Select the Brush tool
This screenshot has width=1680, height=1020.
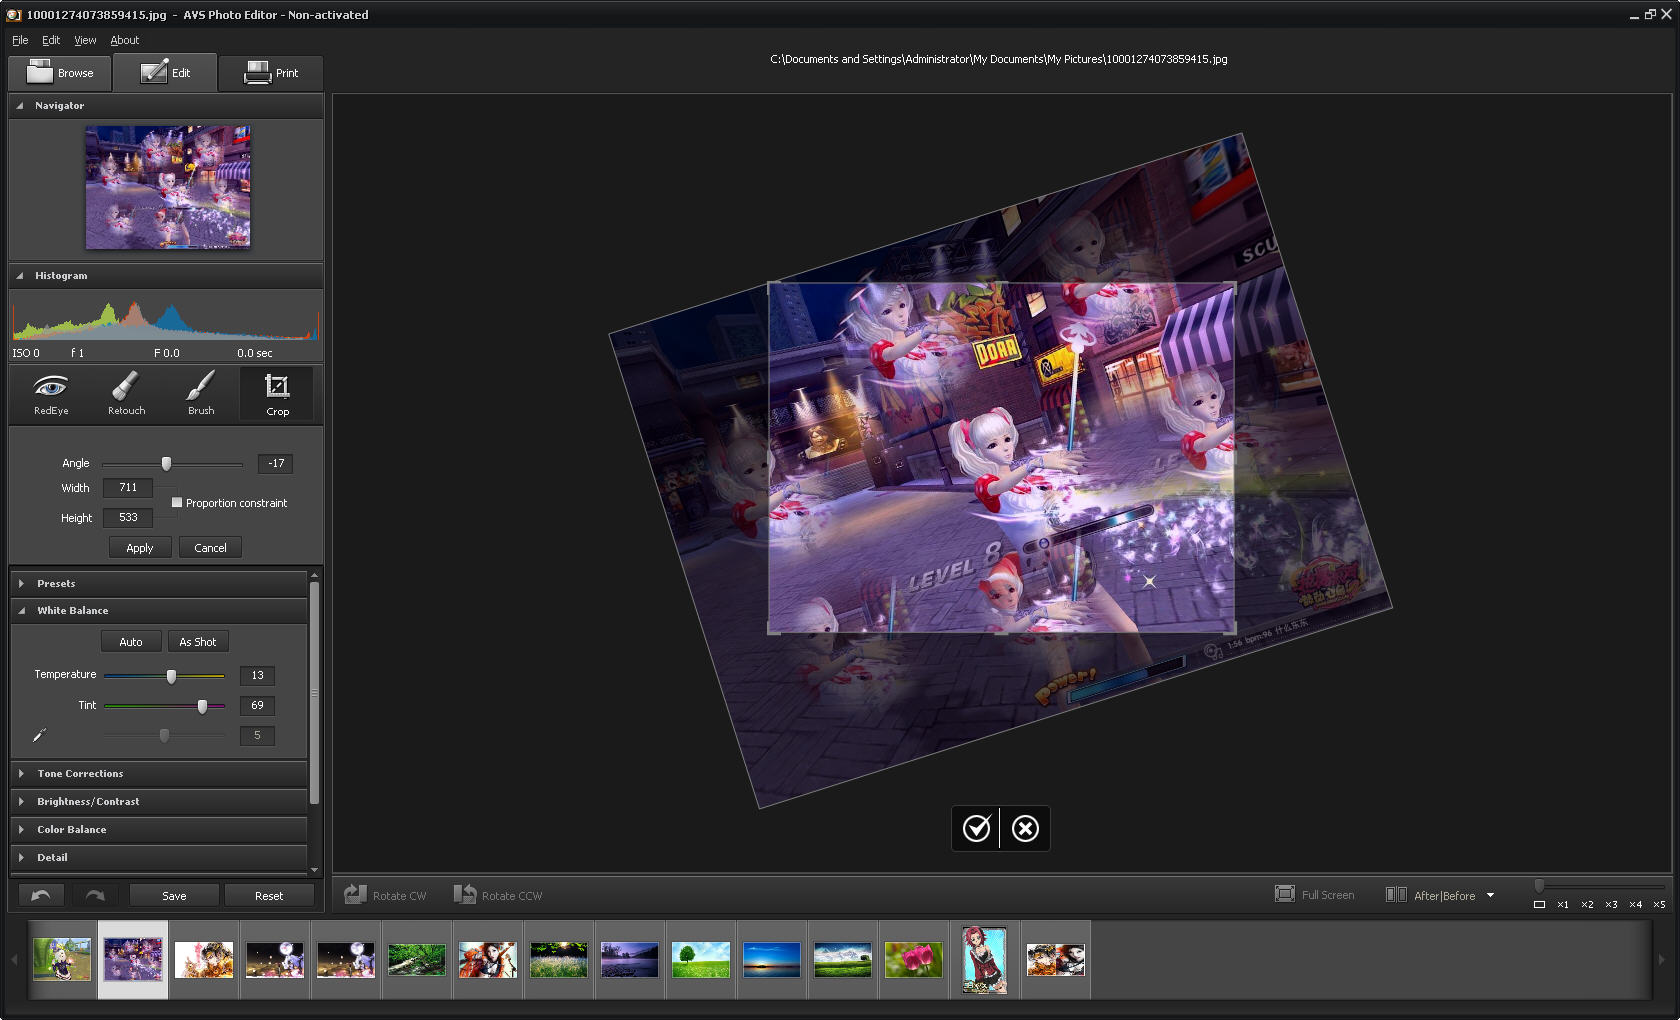pos(201,394)
